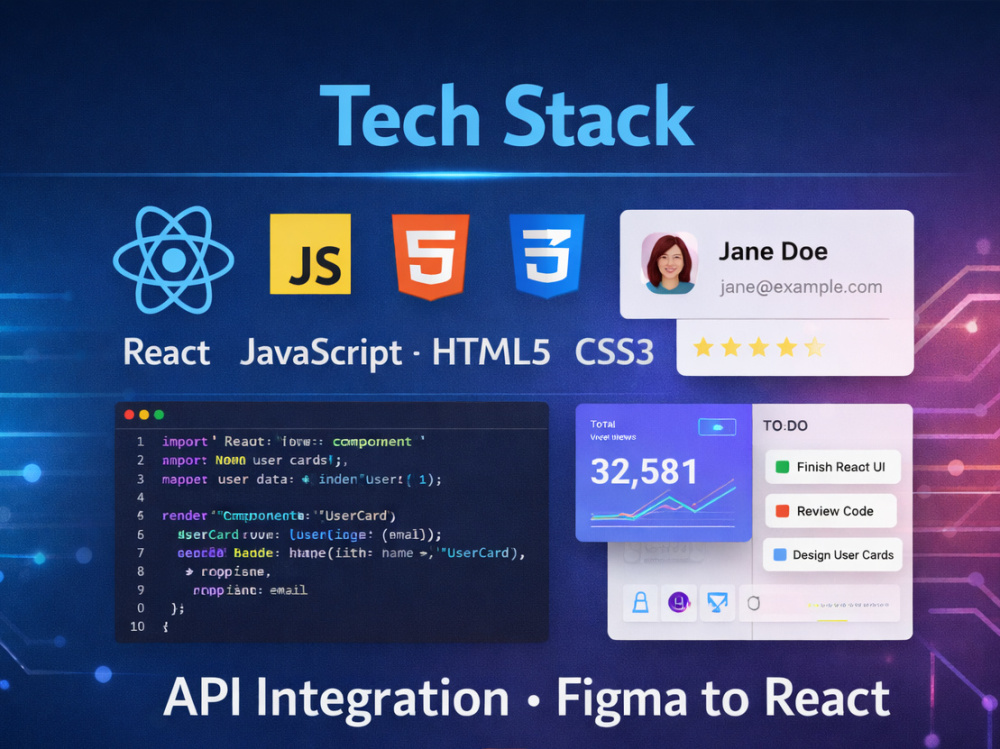Click the fifth half-filled rating star

(x=814, y=348)
